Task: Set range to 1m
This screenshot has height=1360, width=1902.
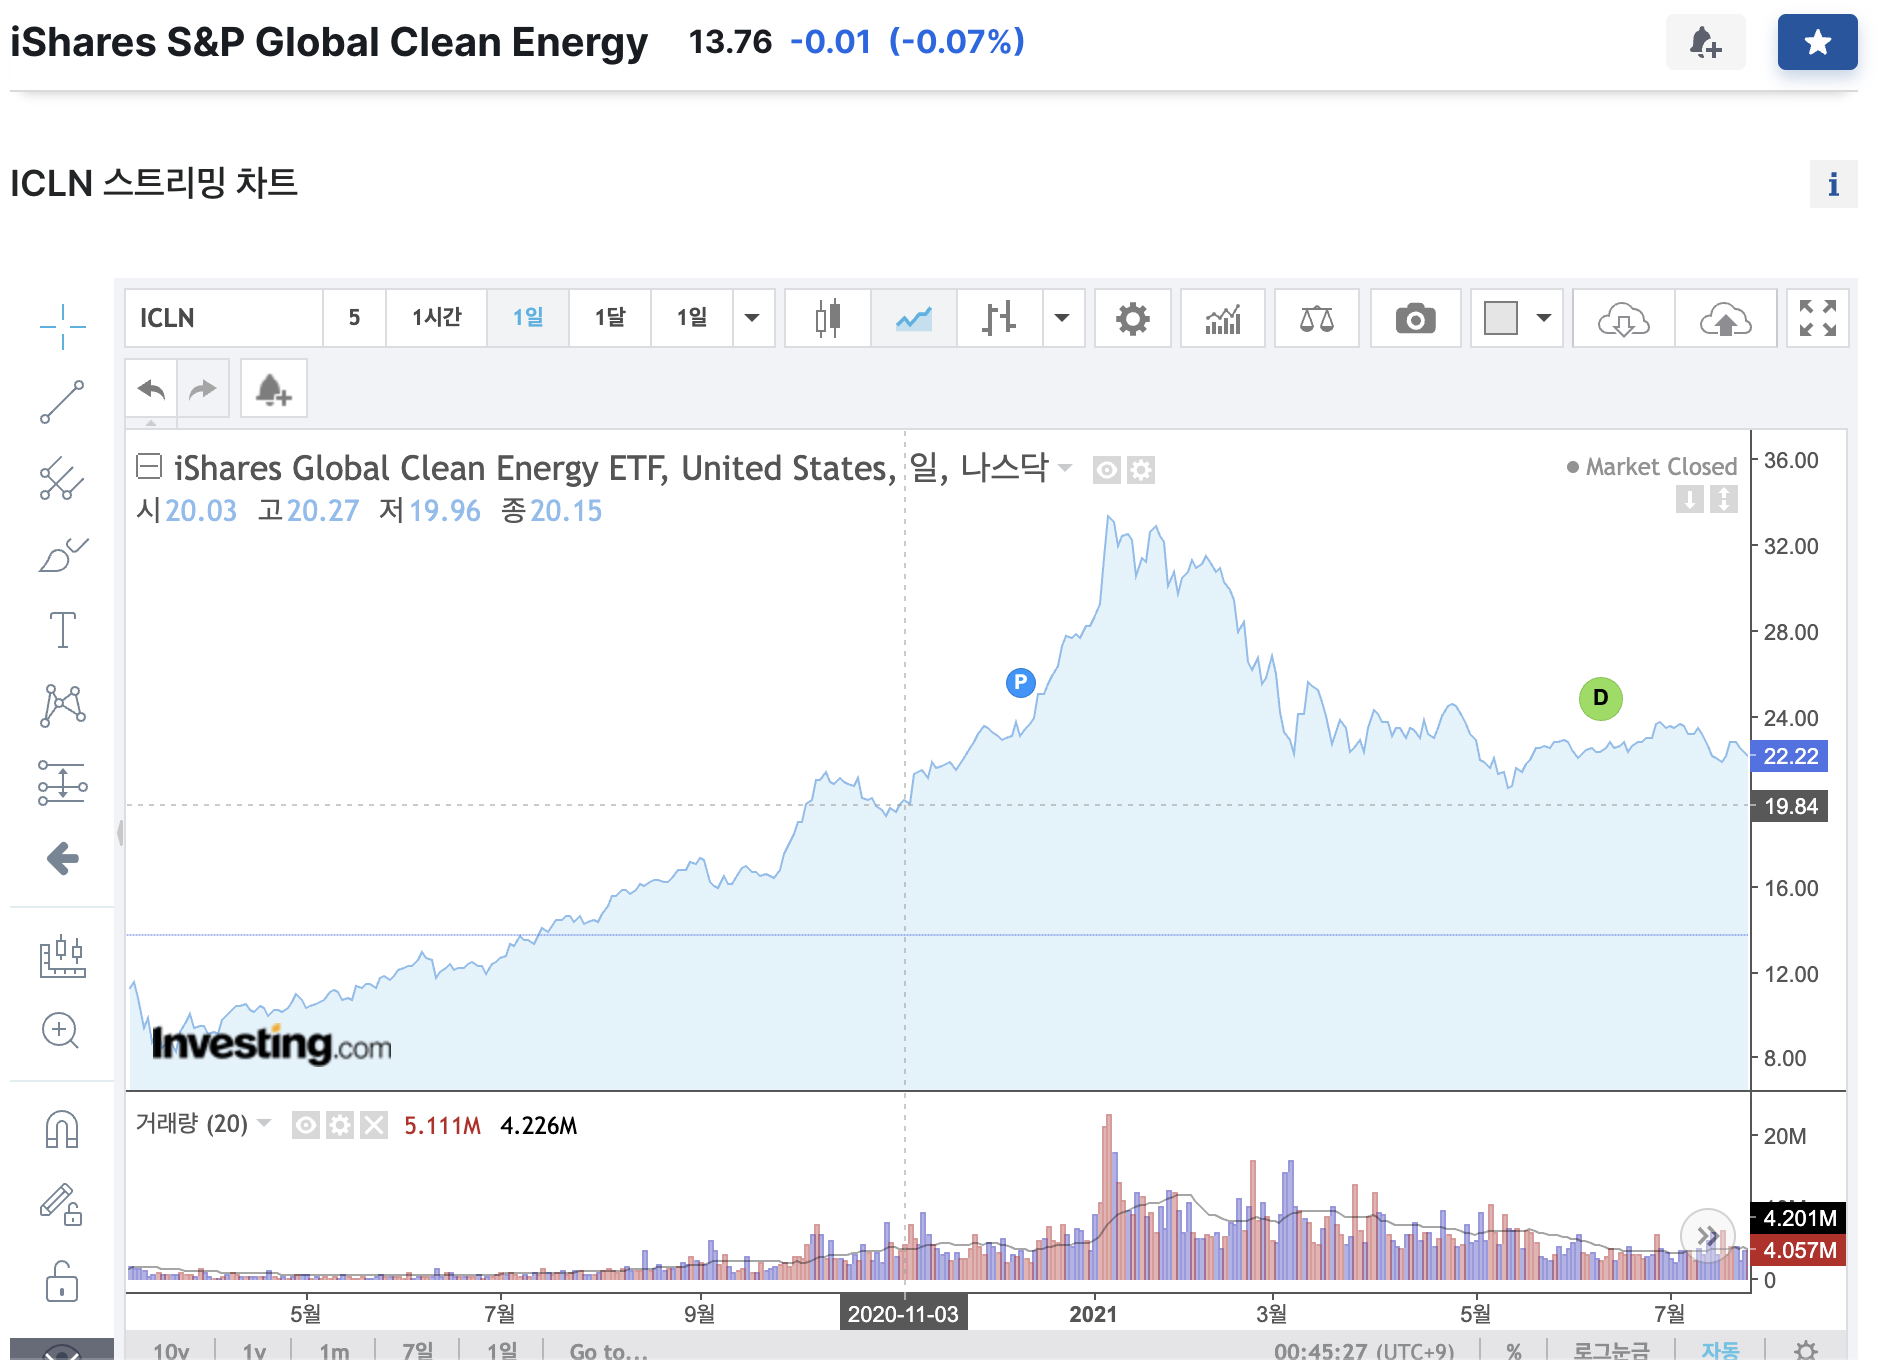Action: point(334,1350)
